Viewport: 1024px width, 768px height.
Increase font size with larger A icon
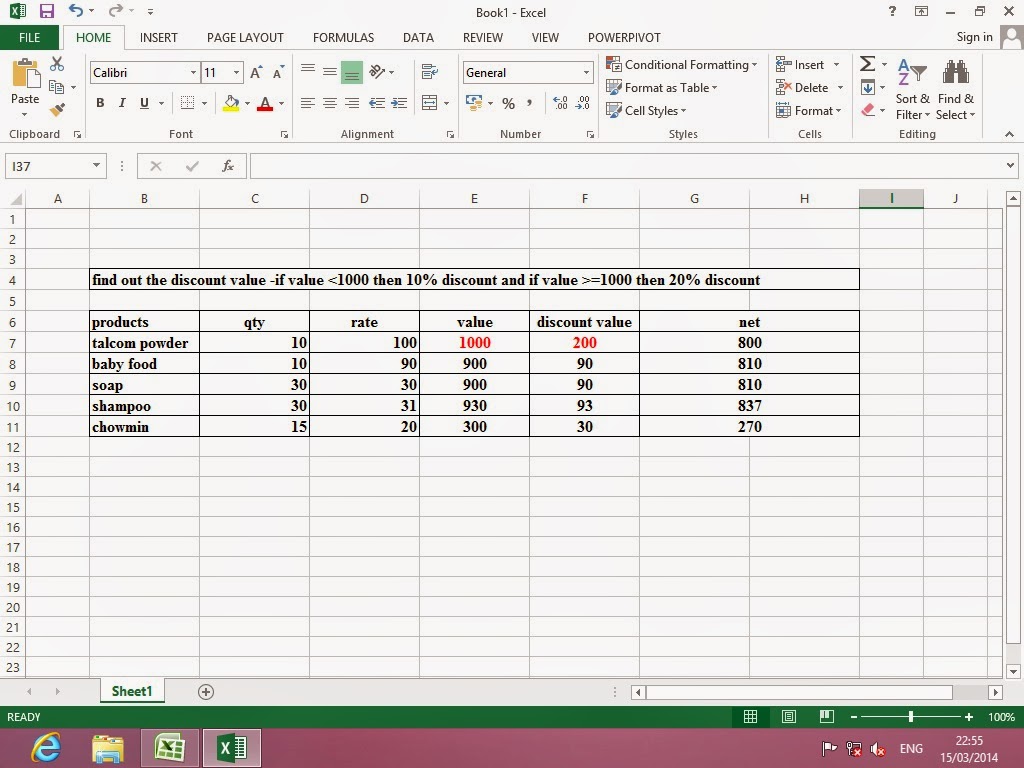click(256, 72)
